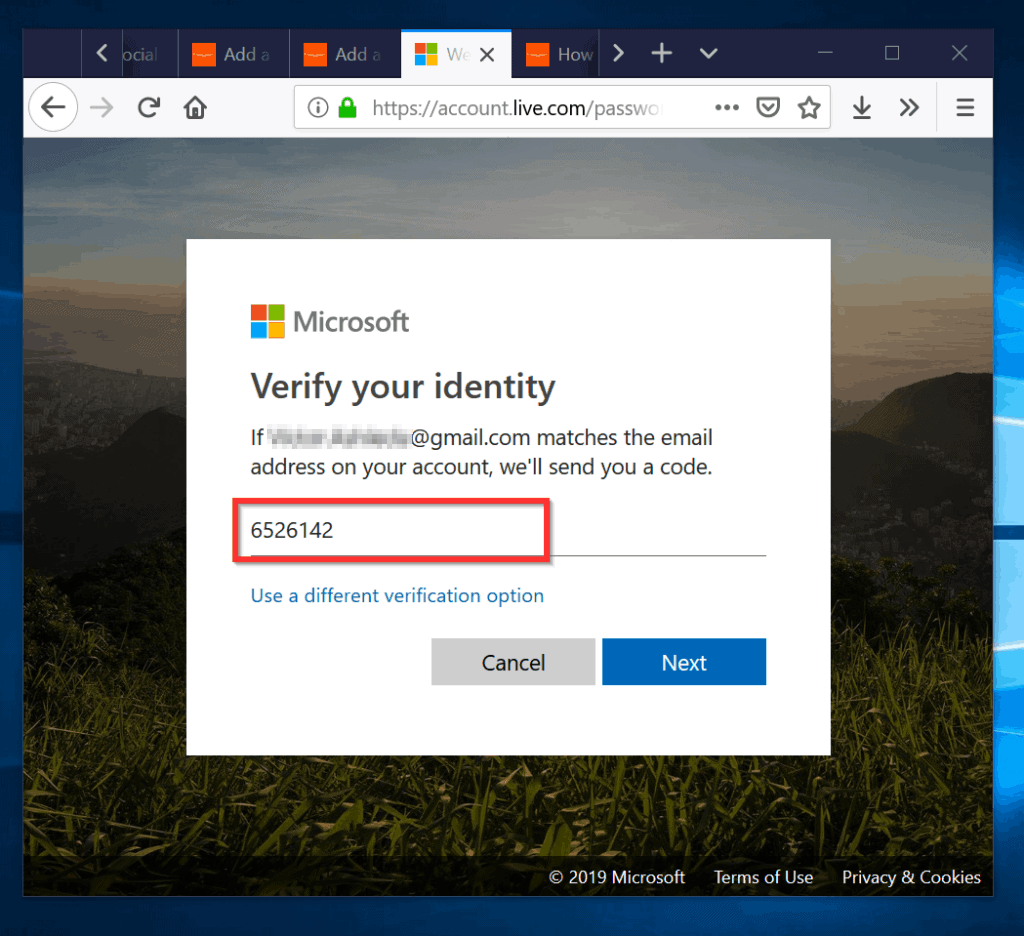Open the Terms of Use link

pos(763,877)
